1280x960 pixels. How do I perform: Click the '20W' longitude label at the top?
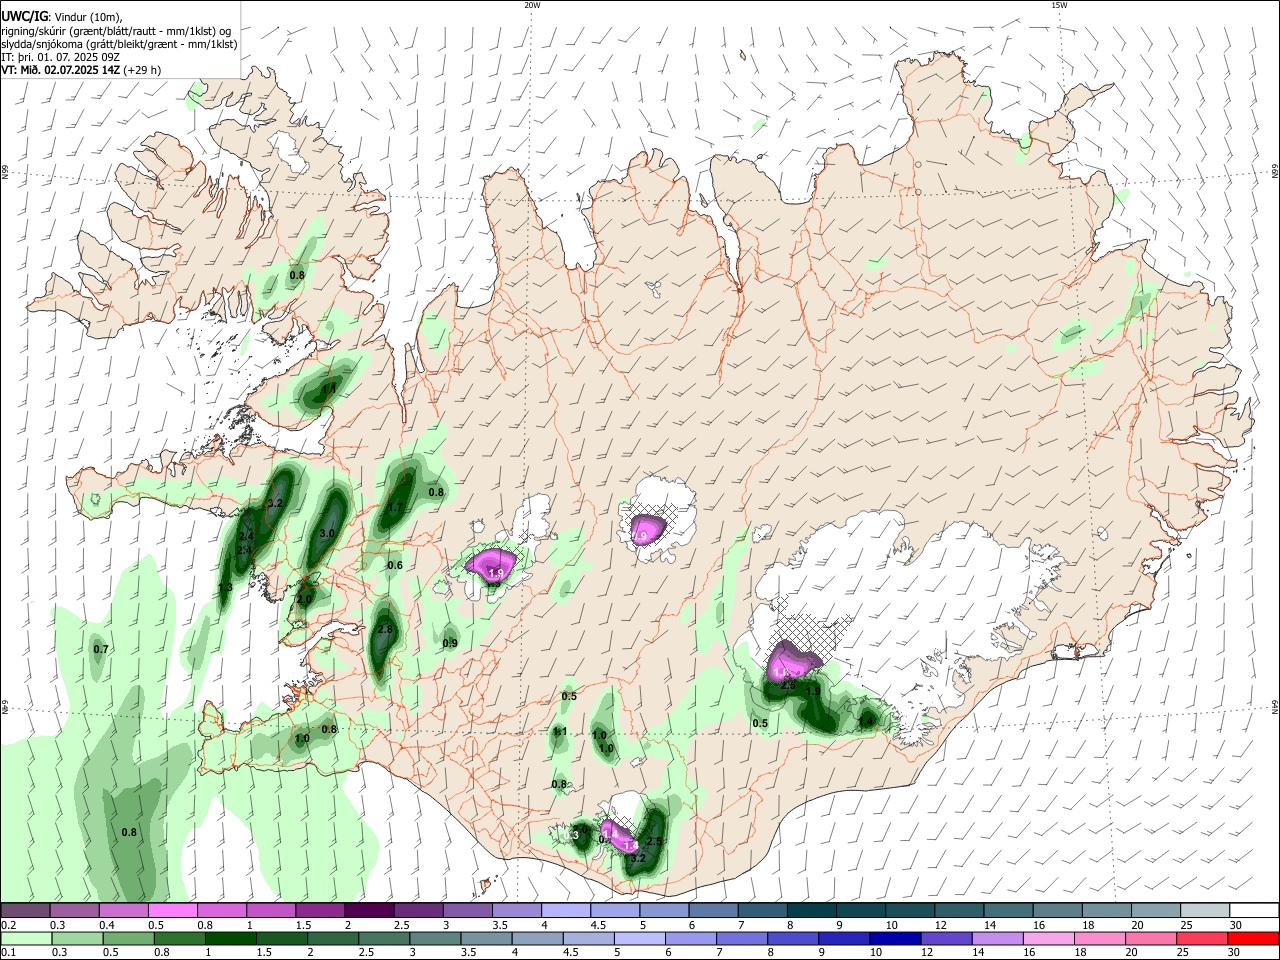[x=532, y=5]
